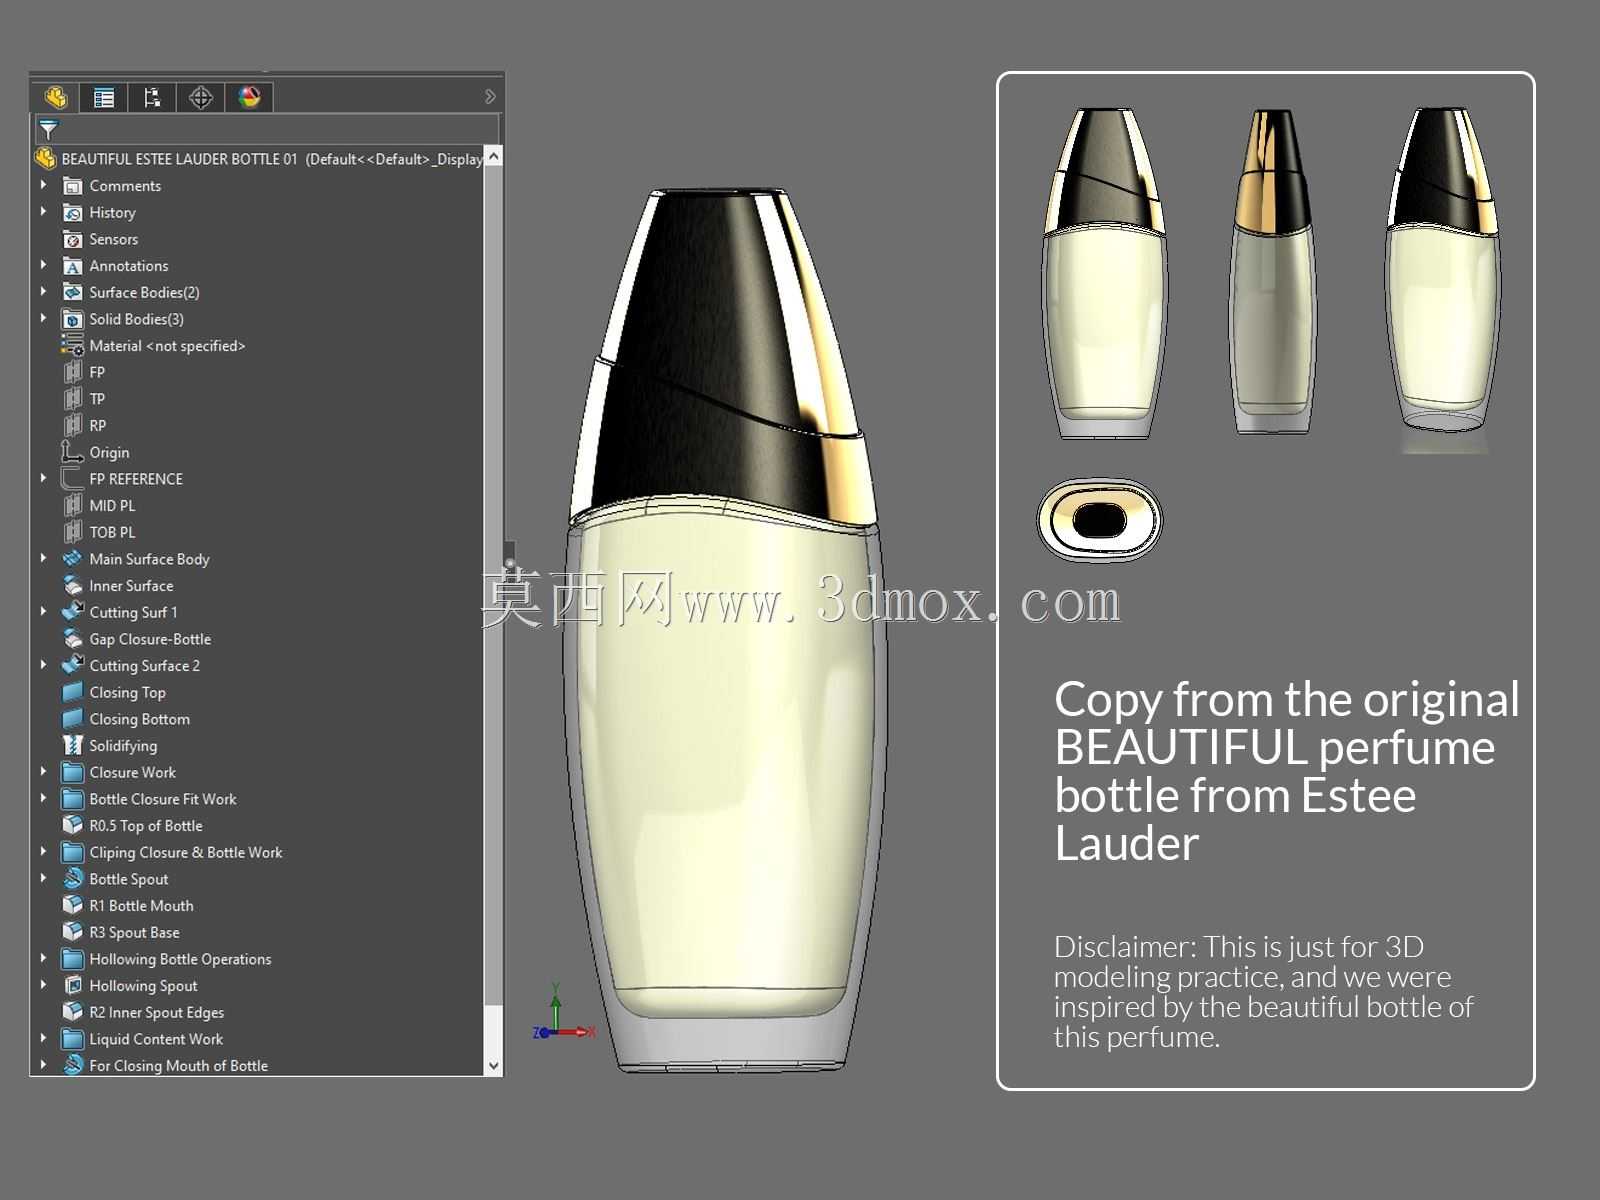Image resolution: width=1600 pixels, height=1200 pixels.
Task: Click the Closing Top planar surface icon
Action: (x=72, y=692)
